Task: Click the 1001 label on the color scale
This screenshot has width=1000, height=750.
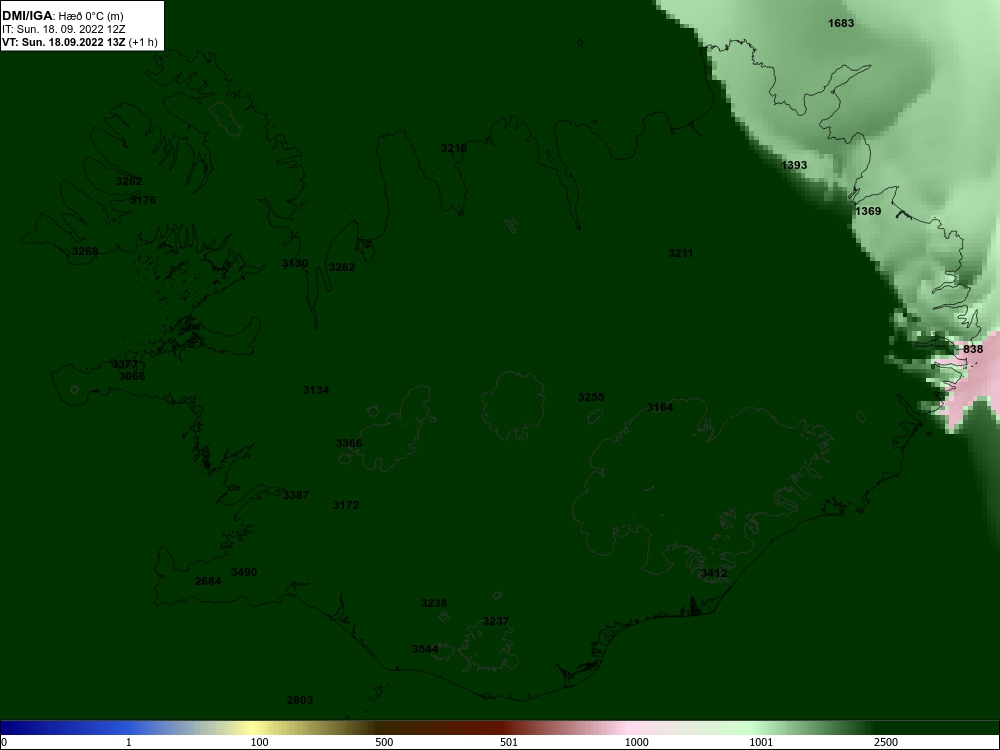Action: click(761, 742)
